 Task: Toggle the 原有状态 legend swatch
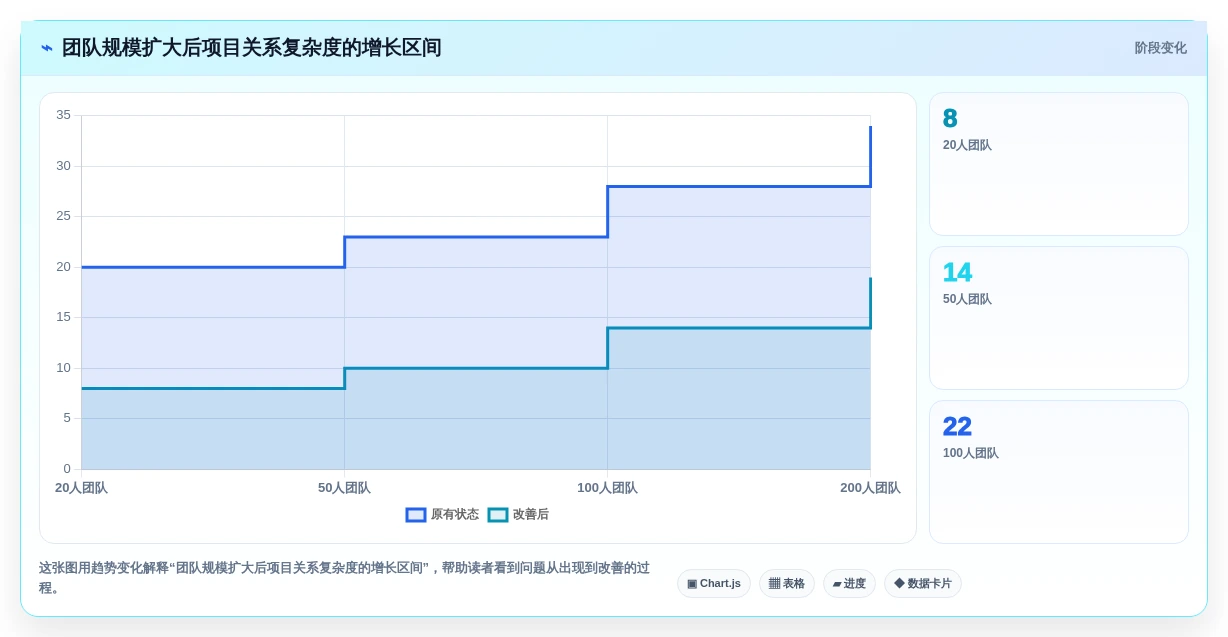pos(416,515)
